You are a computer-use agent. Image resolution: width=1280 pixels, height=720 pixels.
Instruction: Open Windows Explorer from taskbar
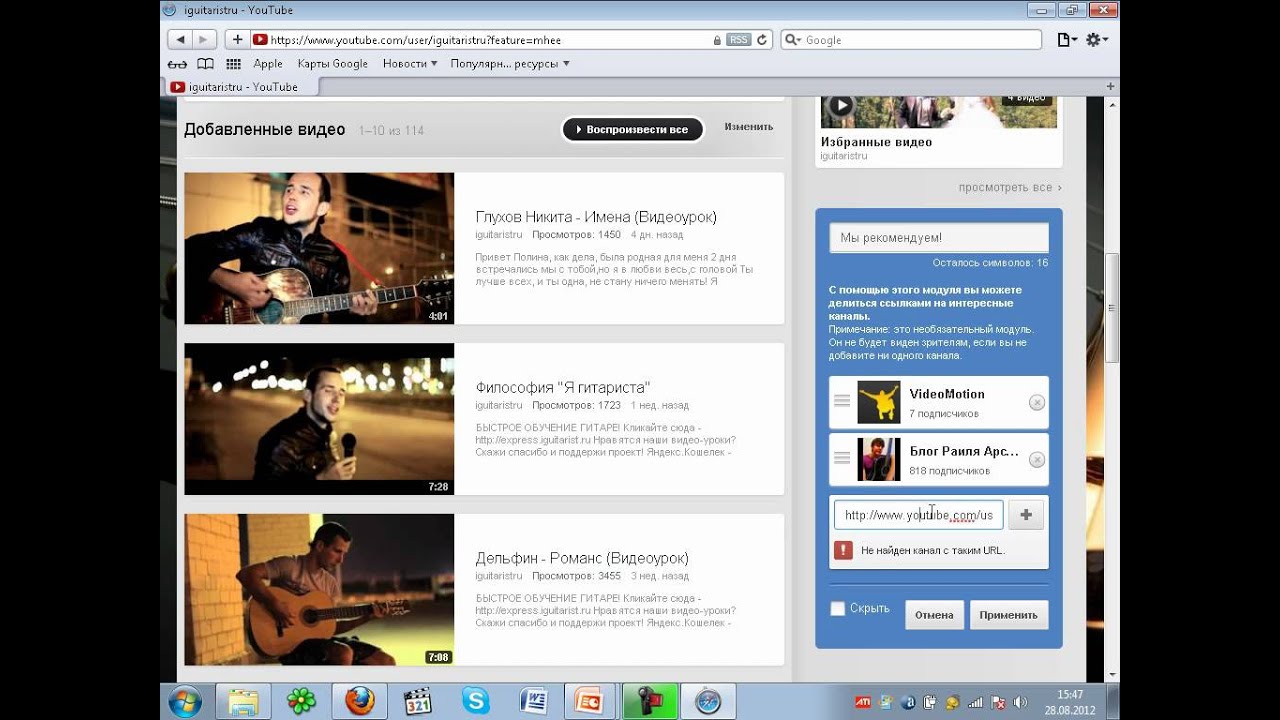243,702
